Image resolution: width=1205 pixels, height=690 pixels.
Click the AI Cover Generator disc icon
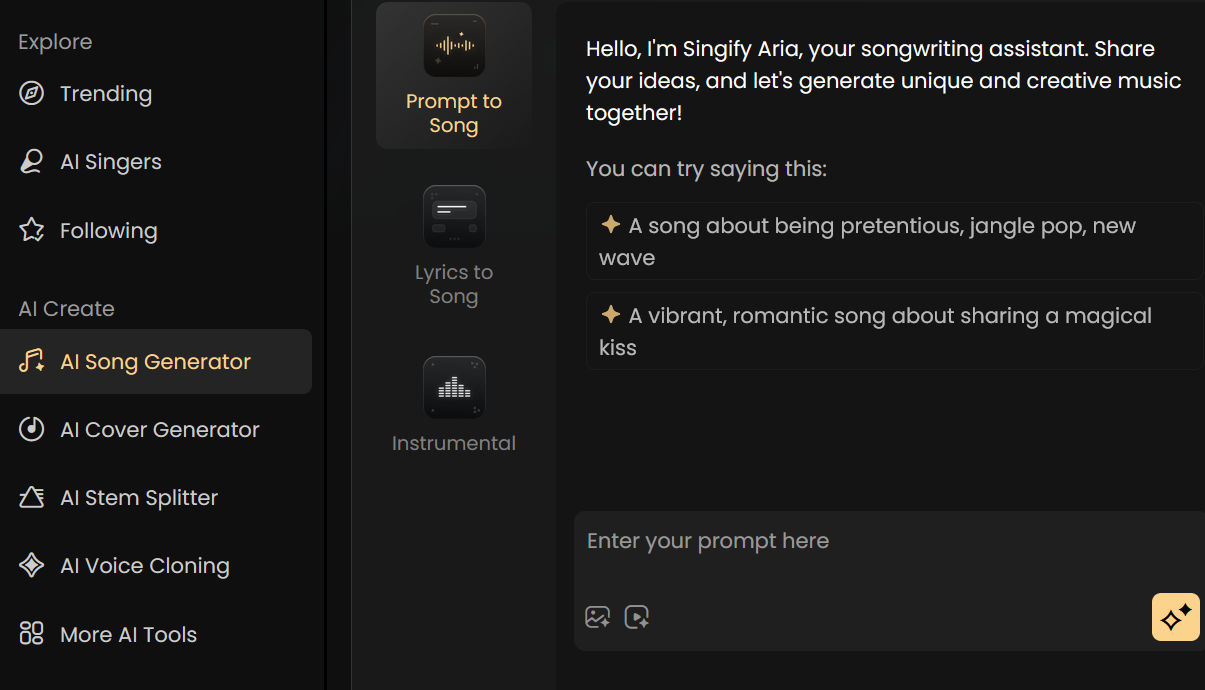click(x=32, y=430)
